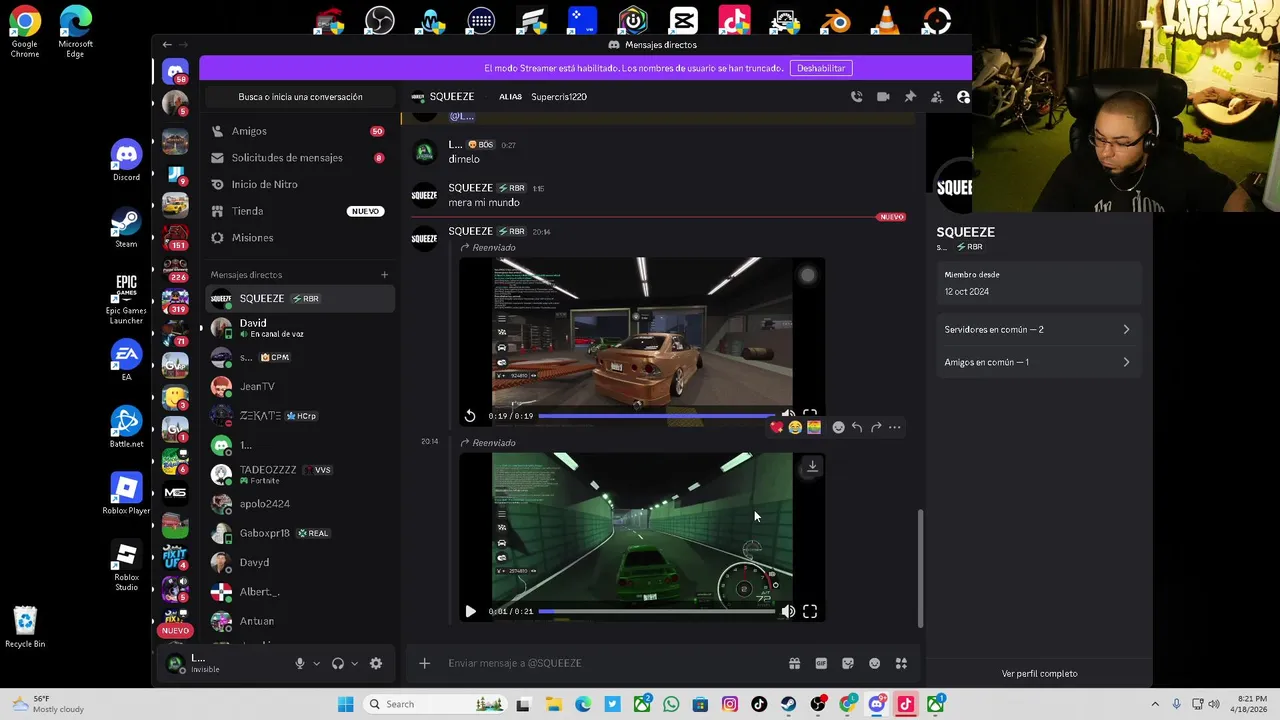Click the chat scrollbar thumb
1280x720 pixels.
920,567
